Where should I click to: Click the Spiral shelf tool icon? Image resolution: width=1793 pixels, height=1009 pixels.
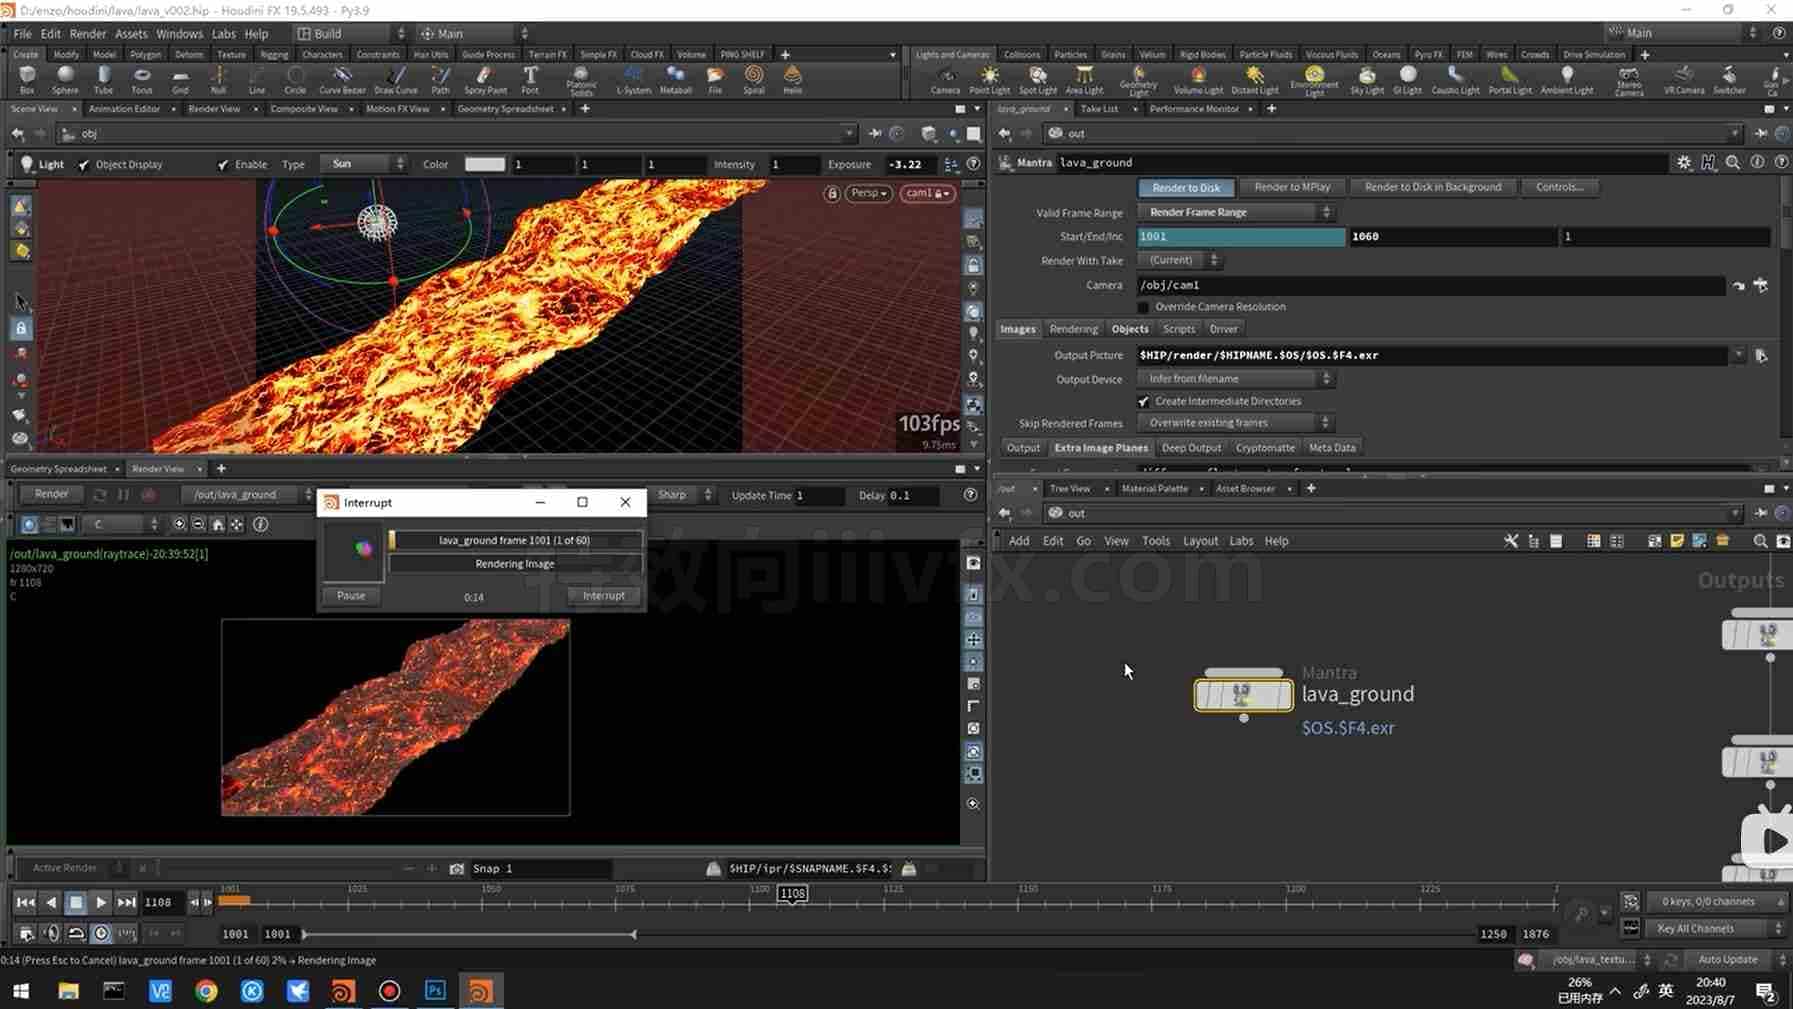click(754, 79)
